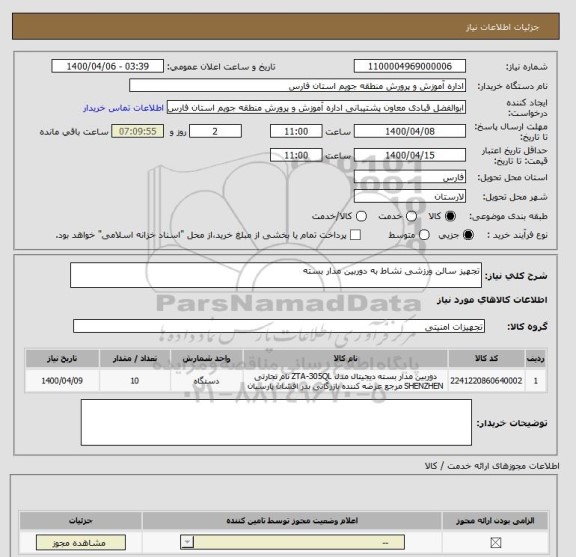The height and width of the screenshot is (557, 576).
Task: Click the product code 2241220860640002 cell
Action: tap(486, 381)
